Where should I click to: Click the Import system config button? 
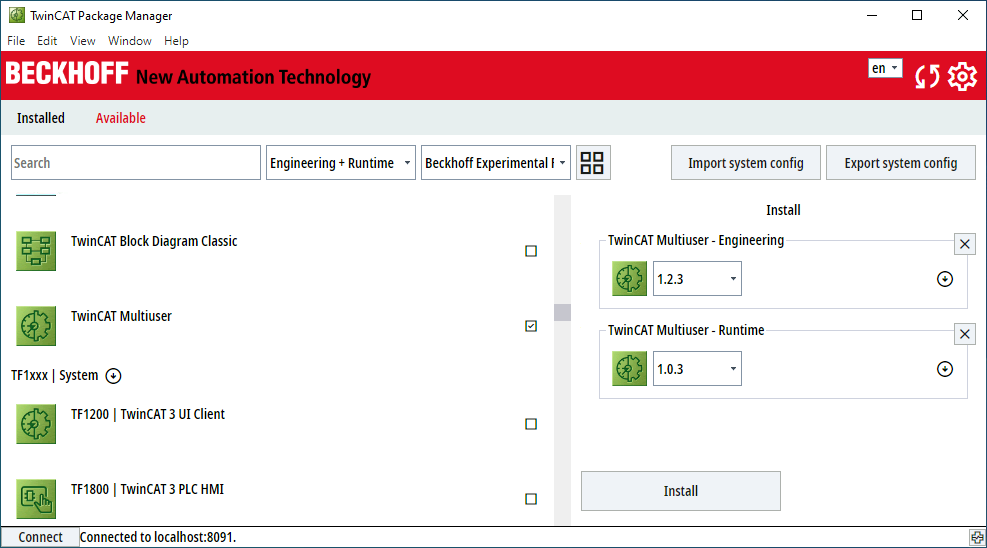click(745, 163)
